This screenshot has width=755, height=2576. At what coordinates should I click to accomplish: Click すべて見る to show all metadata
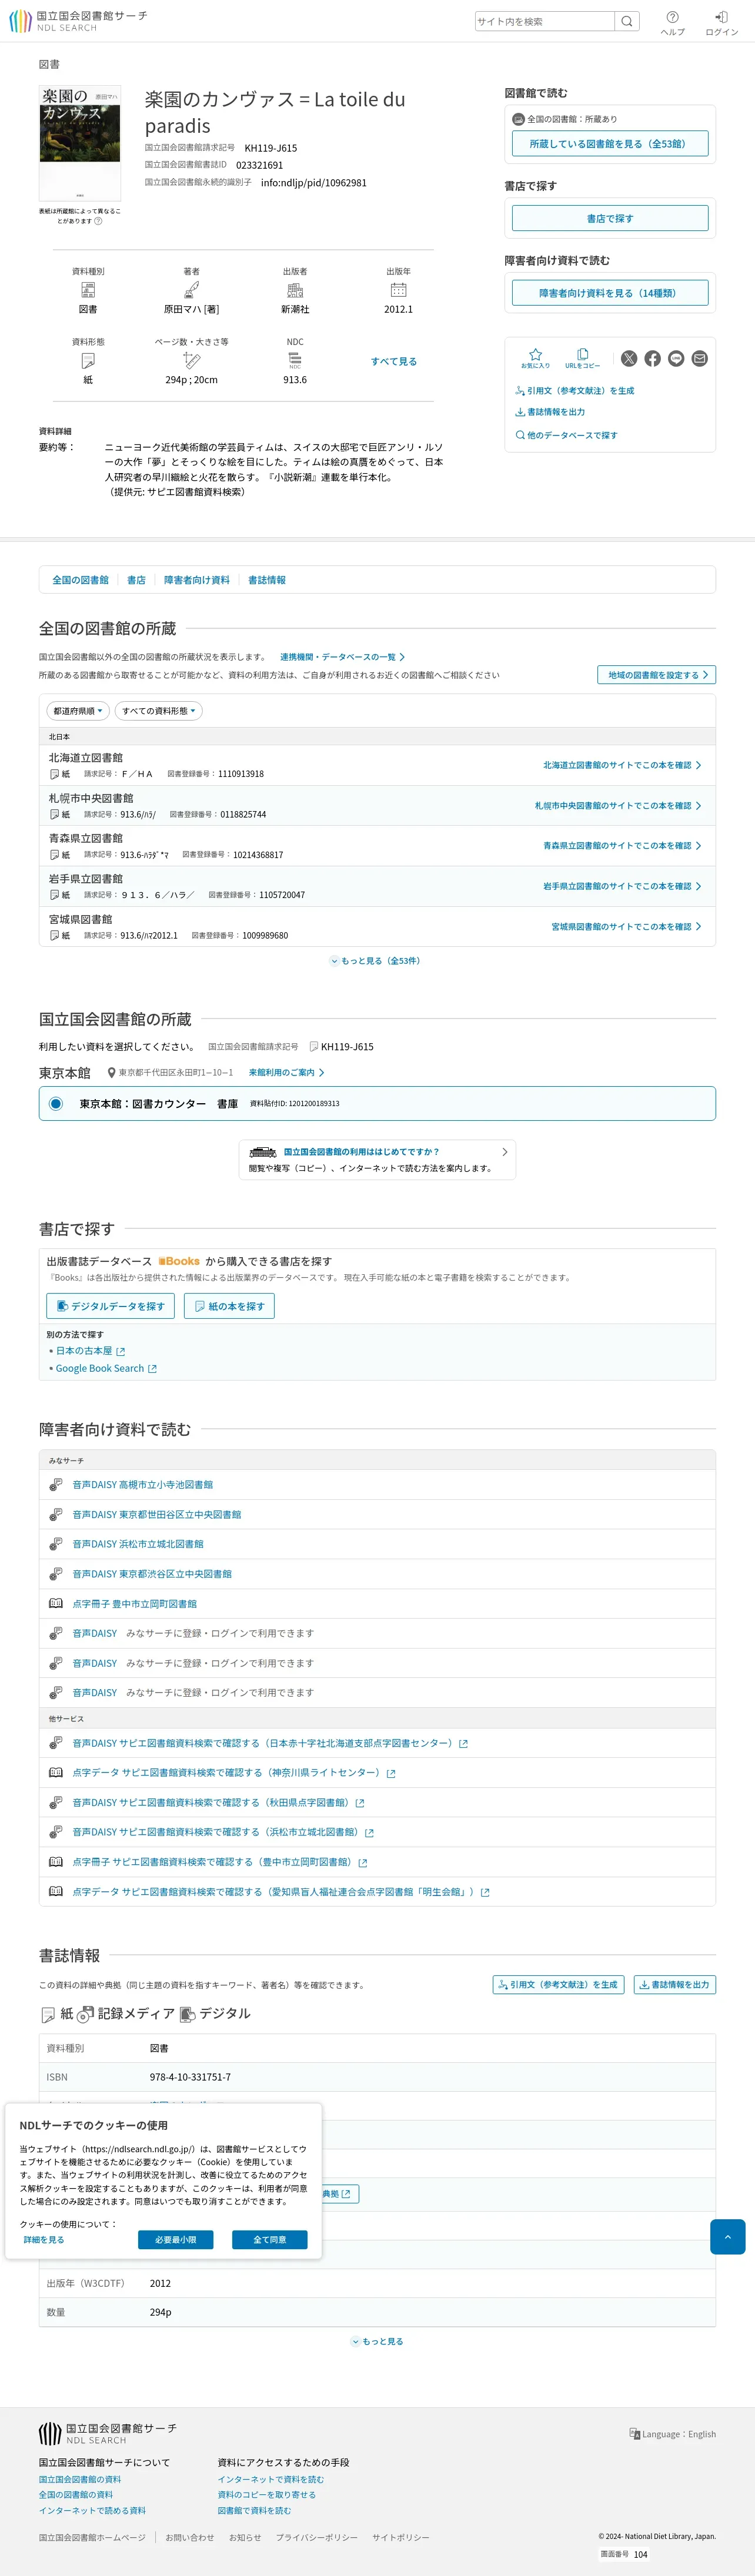tap(394, 361)
